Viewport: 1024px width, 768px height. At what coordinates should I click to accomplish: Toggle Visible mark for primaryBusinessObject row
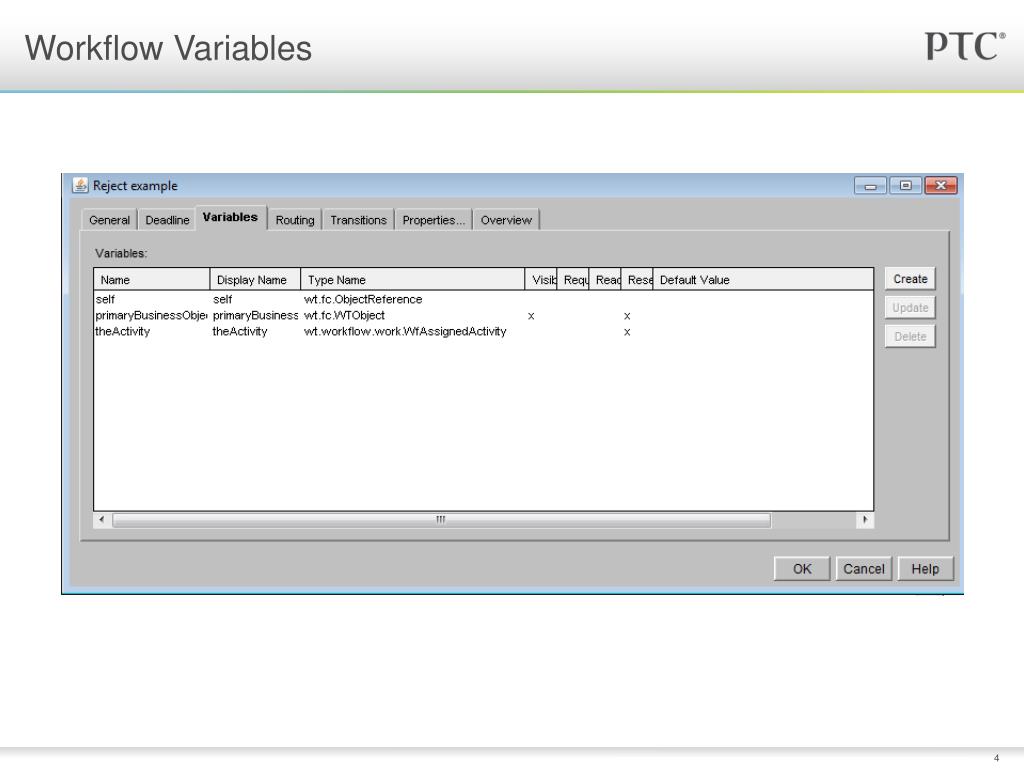point(531,315)
